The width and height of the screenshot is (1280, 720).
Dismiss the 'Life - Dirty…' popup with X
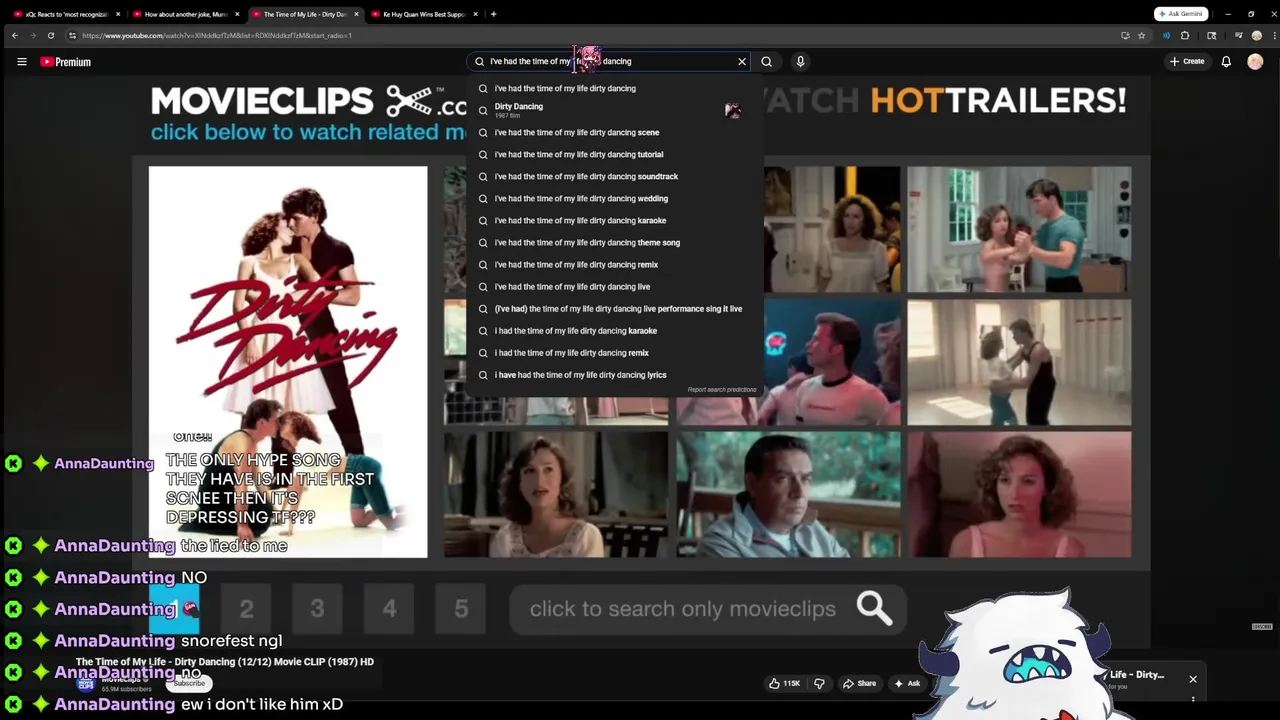(1193, 679)
